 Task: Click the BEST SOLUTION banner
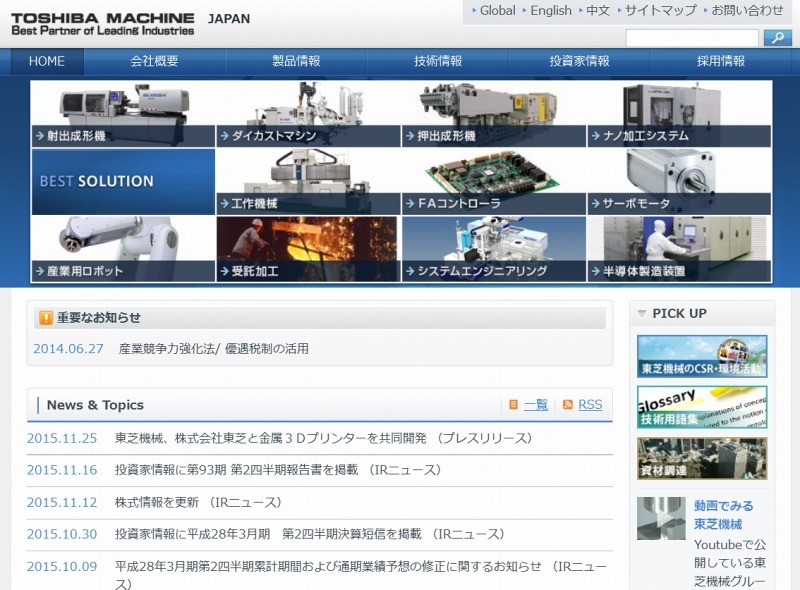coord(123,182)
